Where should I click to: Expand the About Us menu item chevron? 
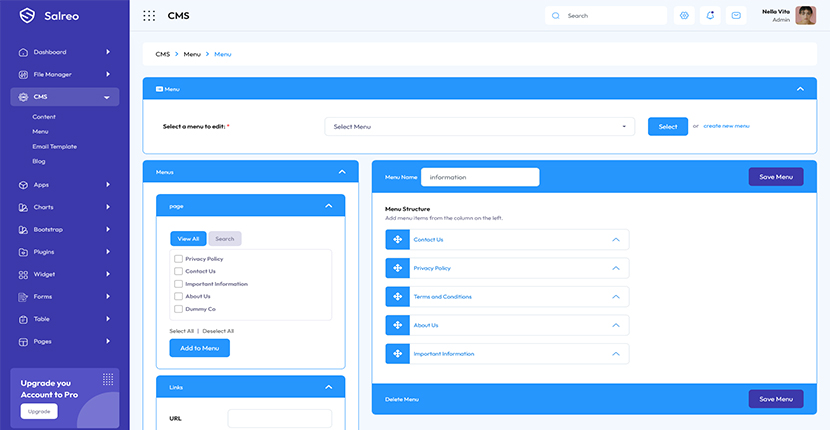point(616,325)
